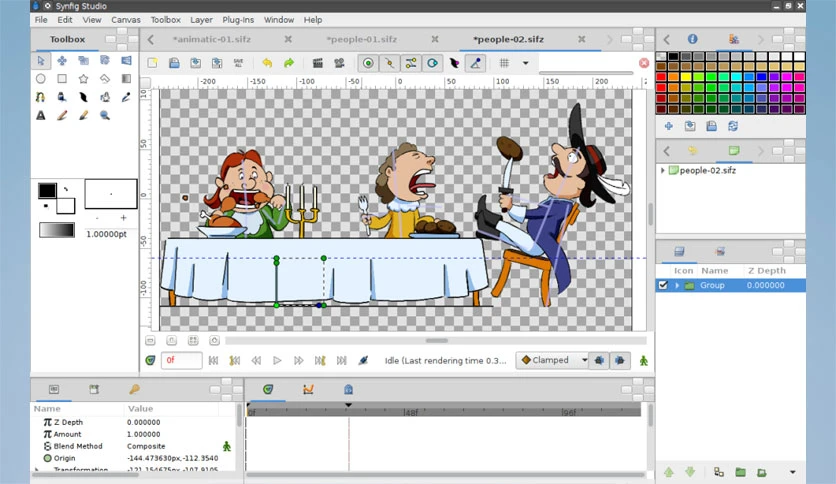Viewport: 836px width, 484px height.
Task: Switch to the people-01.sifz tab
Action: coord(361,39)
